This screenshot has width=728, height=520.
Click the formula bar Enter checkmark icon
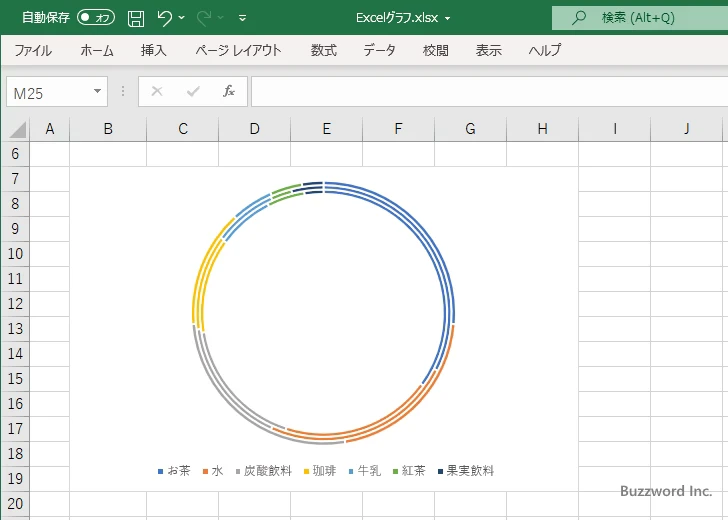pos(193,91)
